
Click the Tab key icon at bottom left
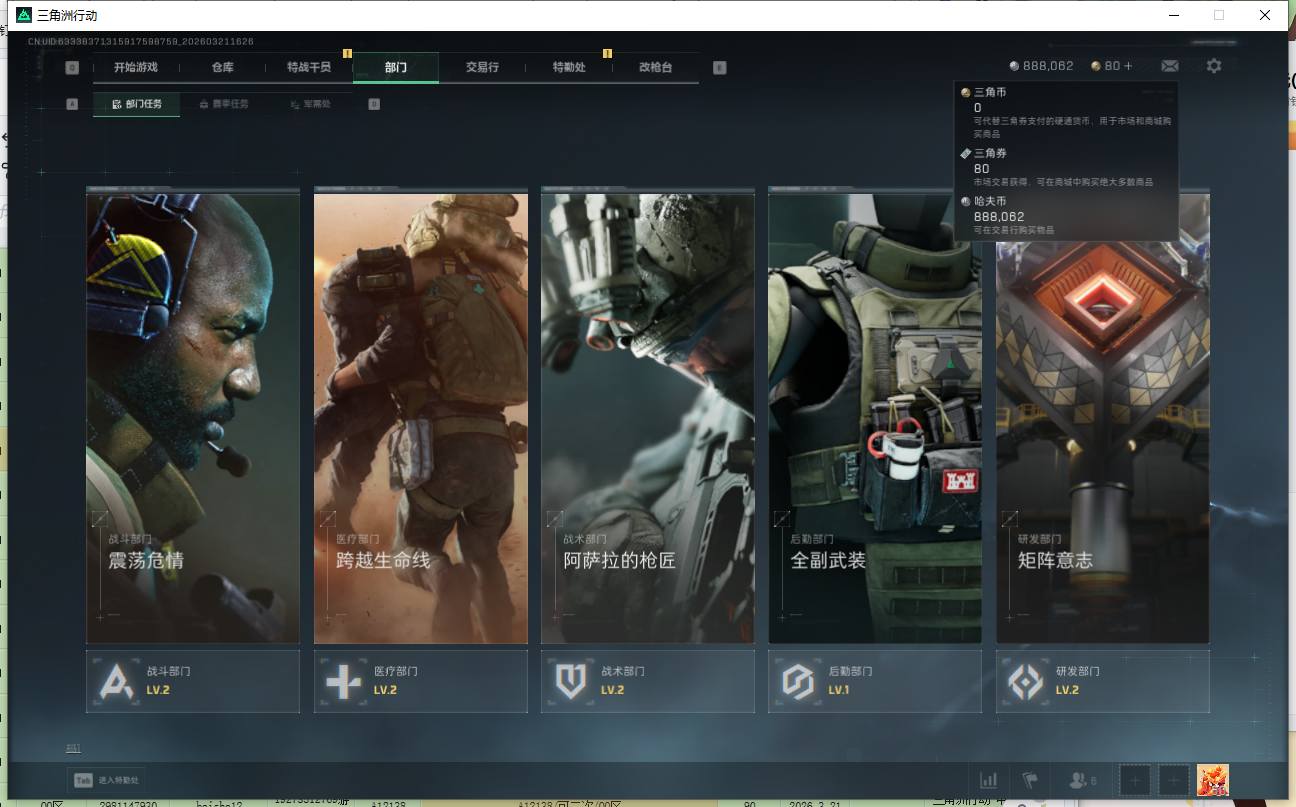point(81,780)
